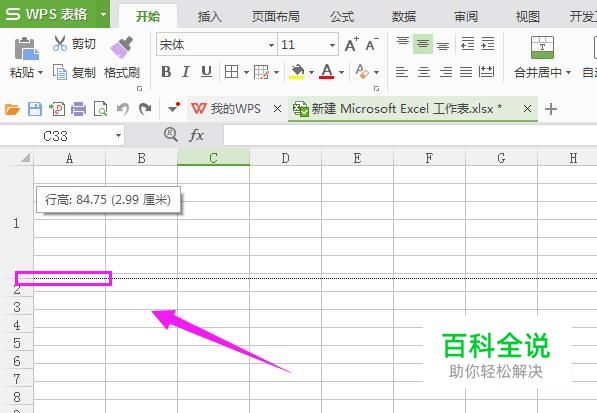
Task: Open the quick access toolbar customize arrow
Action: 174,108
